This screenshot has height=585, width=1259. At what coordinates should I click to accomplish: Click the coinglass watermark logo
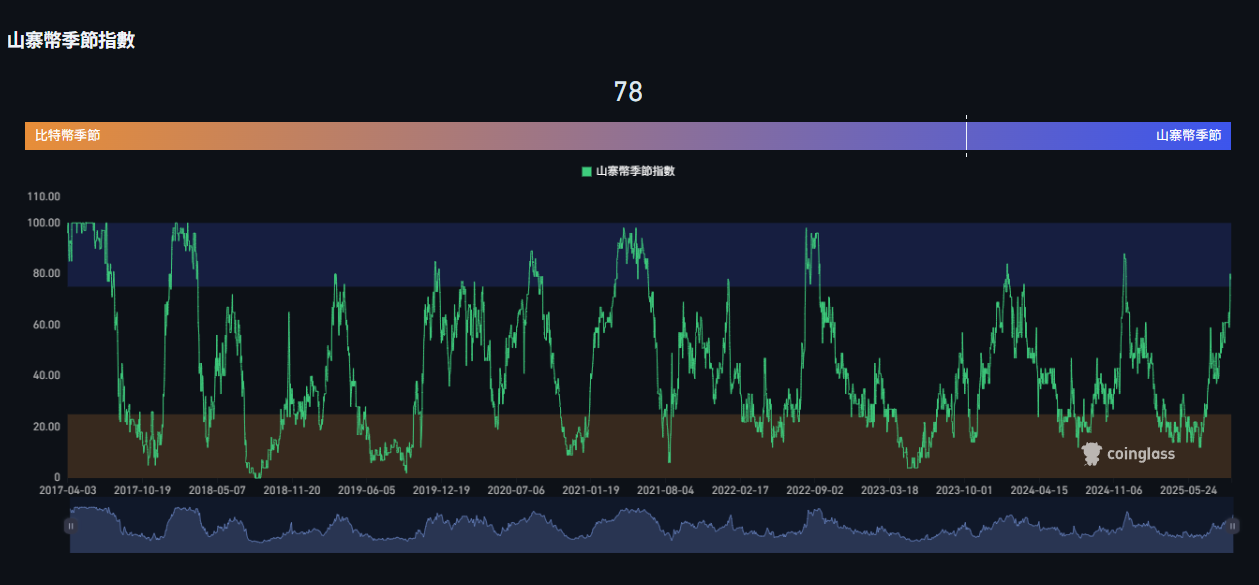1128,454
